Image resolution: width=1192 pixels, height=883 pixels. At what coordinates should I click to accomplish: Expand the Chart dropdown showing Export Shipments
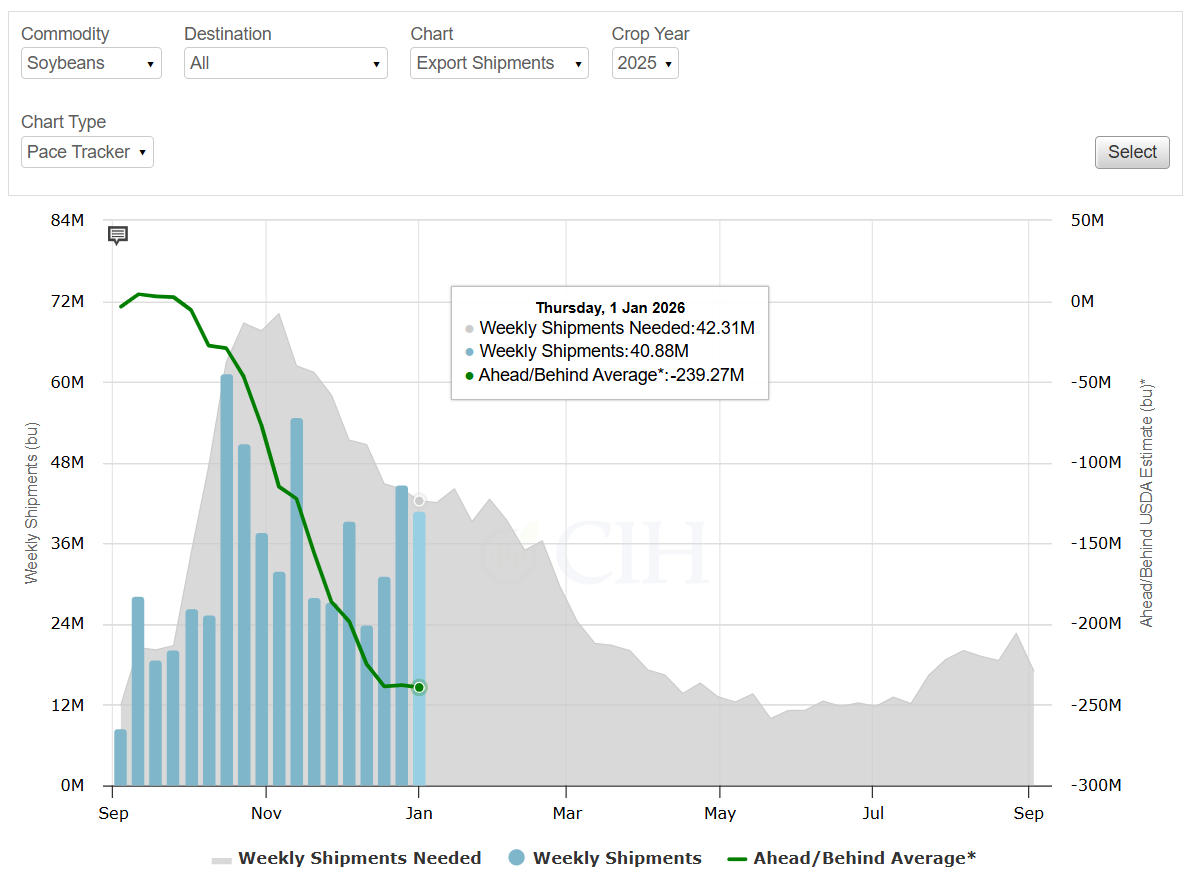click(x=499, y=63)
